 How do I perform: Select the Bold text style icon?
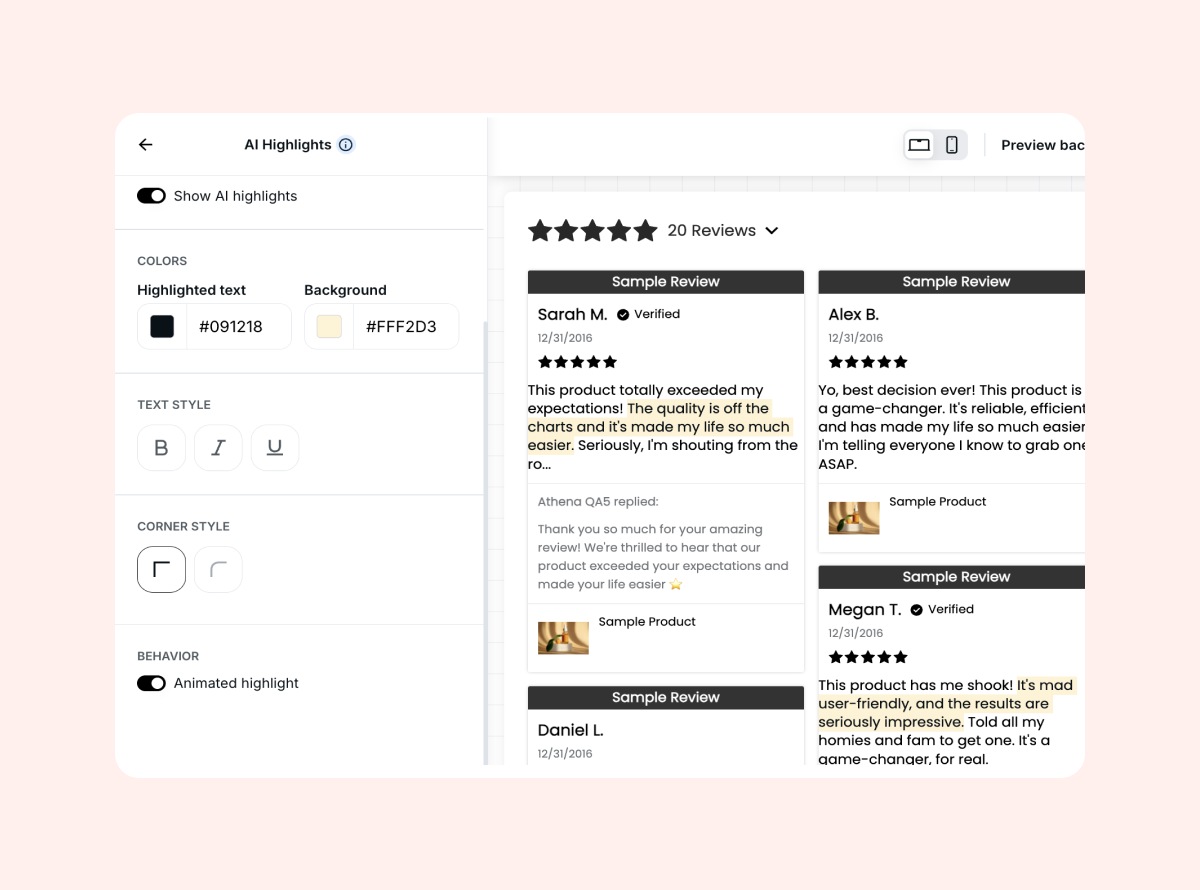[x=161, y=447]
